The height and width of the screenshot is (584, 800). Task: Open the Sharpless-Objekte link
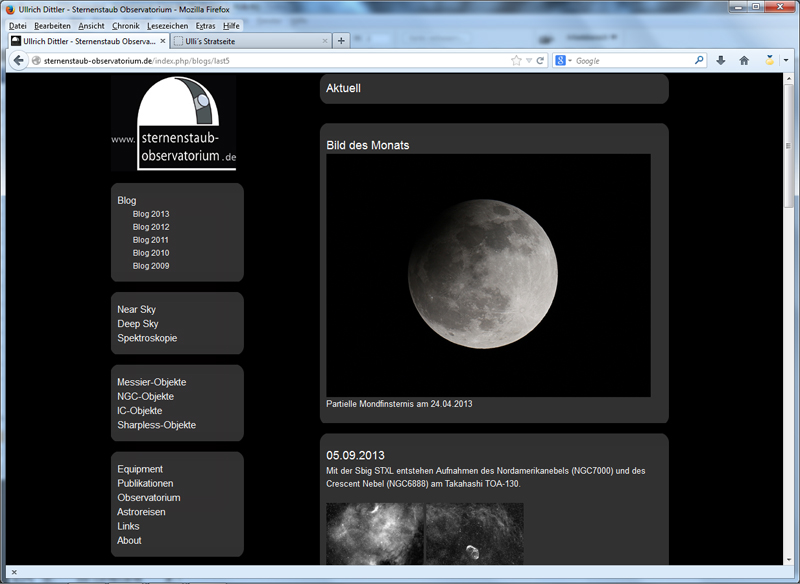coord(157,425)
